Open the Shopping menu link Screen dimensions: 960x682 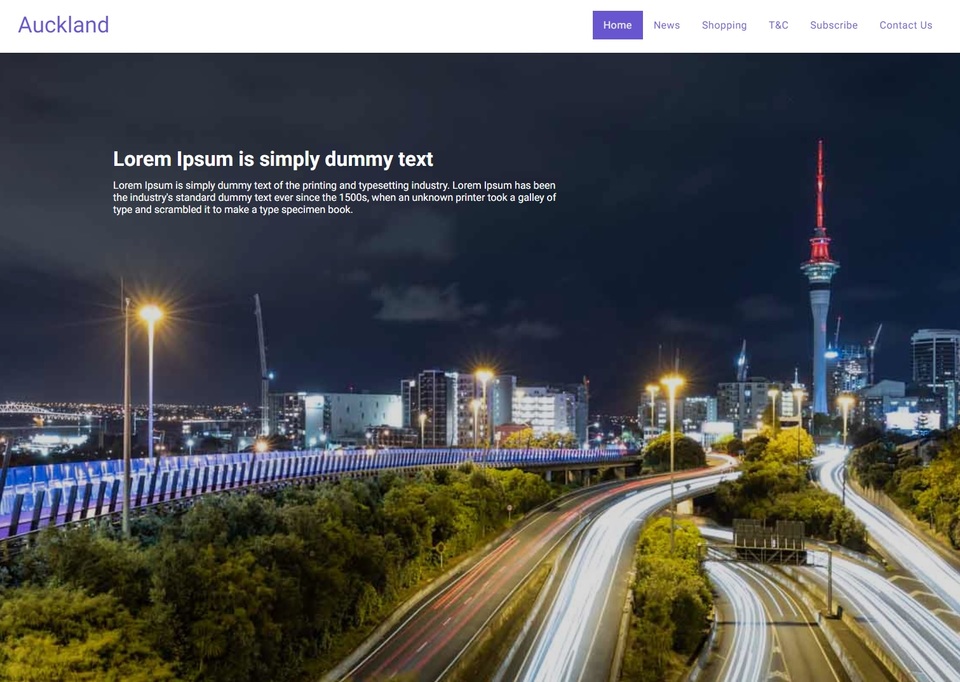point(724,25)
